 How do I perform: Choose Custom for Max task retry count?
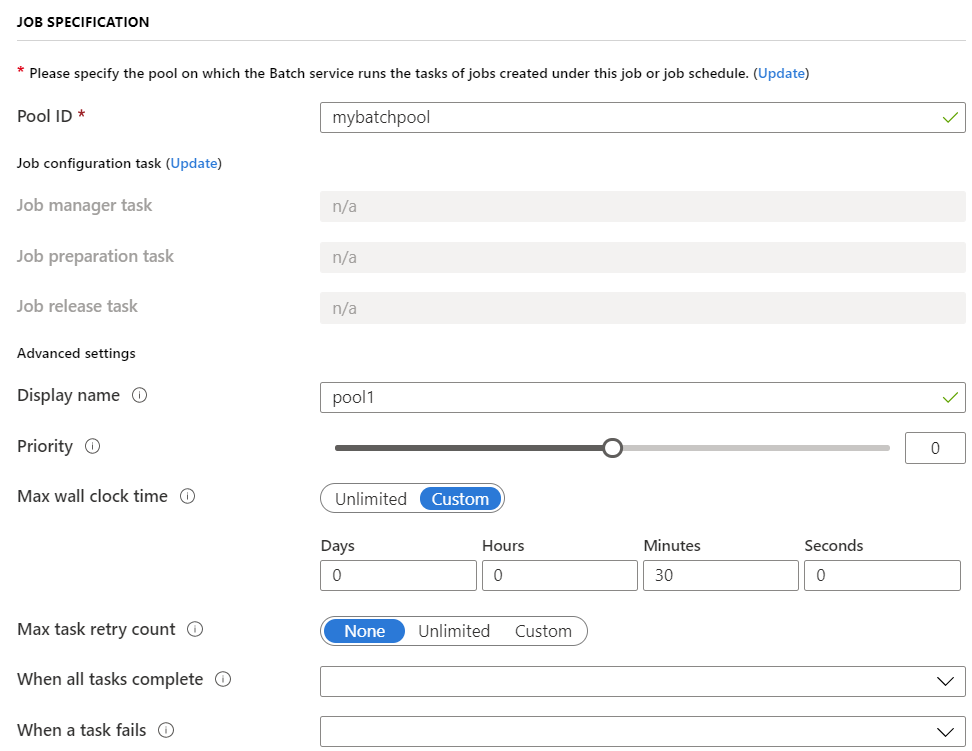point(543,631)
